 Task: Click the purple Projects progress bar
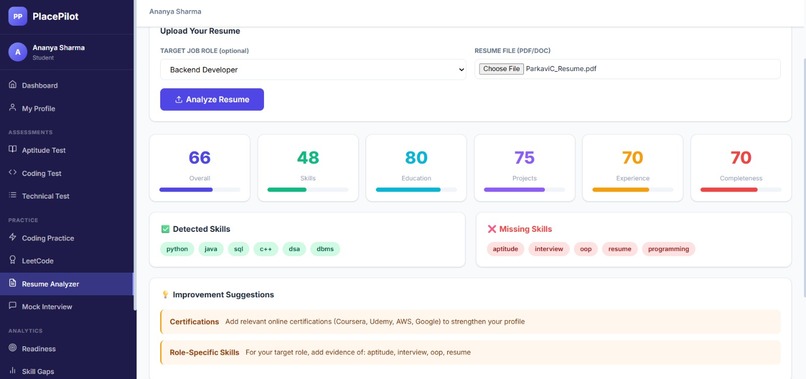(524, 190)
